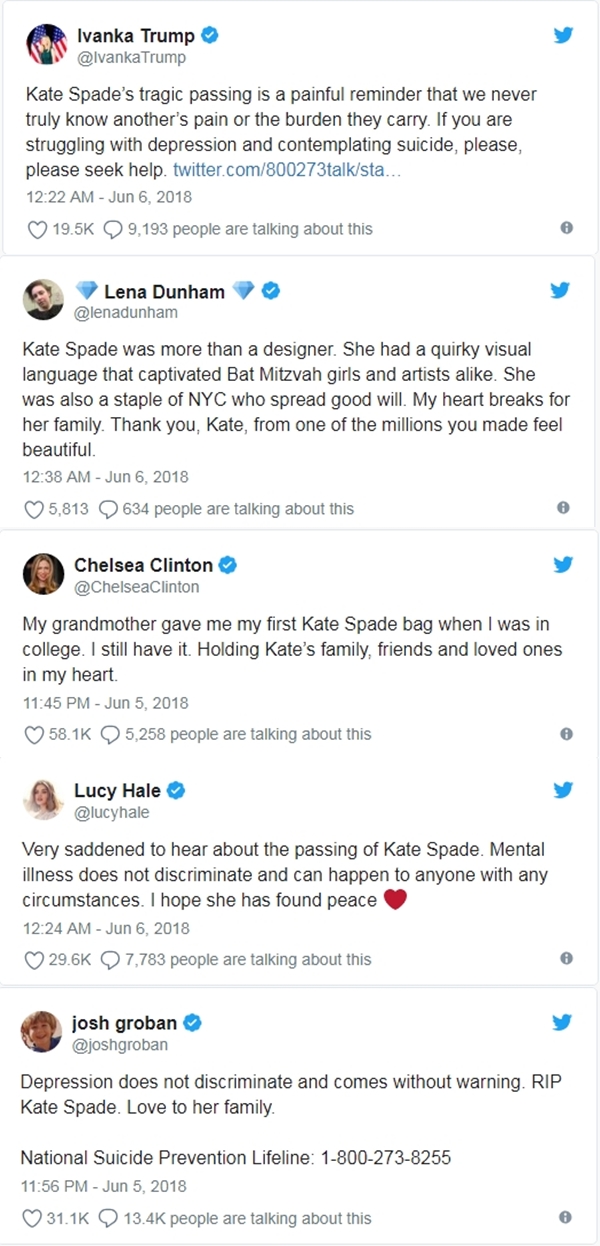The width and height of the screenshot is (600, 1246).
Task: Click the info icon on Chelsea Clinton's tweet
Action: (566, 733)
